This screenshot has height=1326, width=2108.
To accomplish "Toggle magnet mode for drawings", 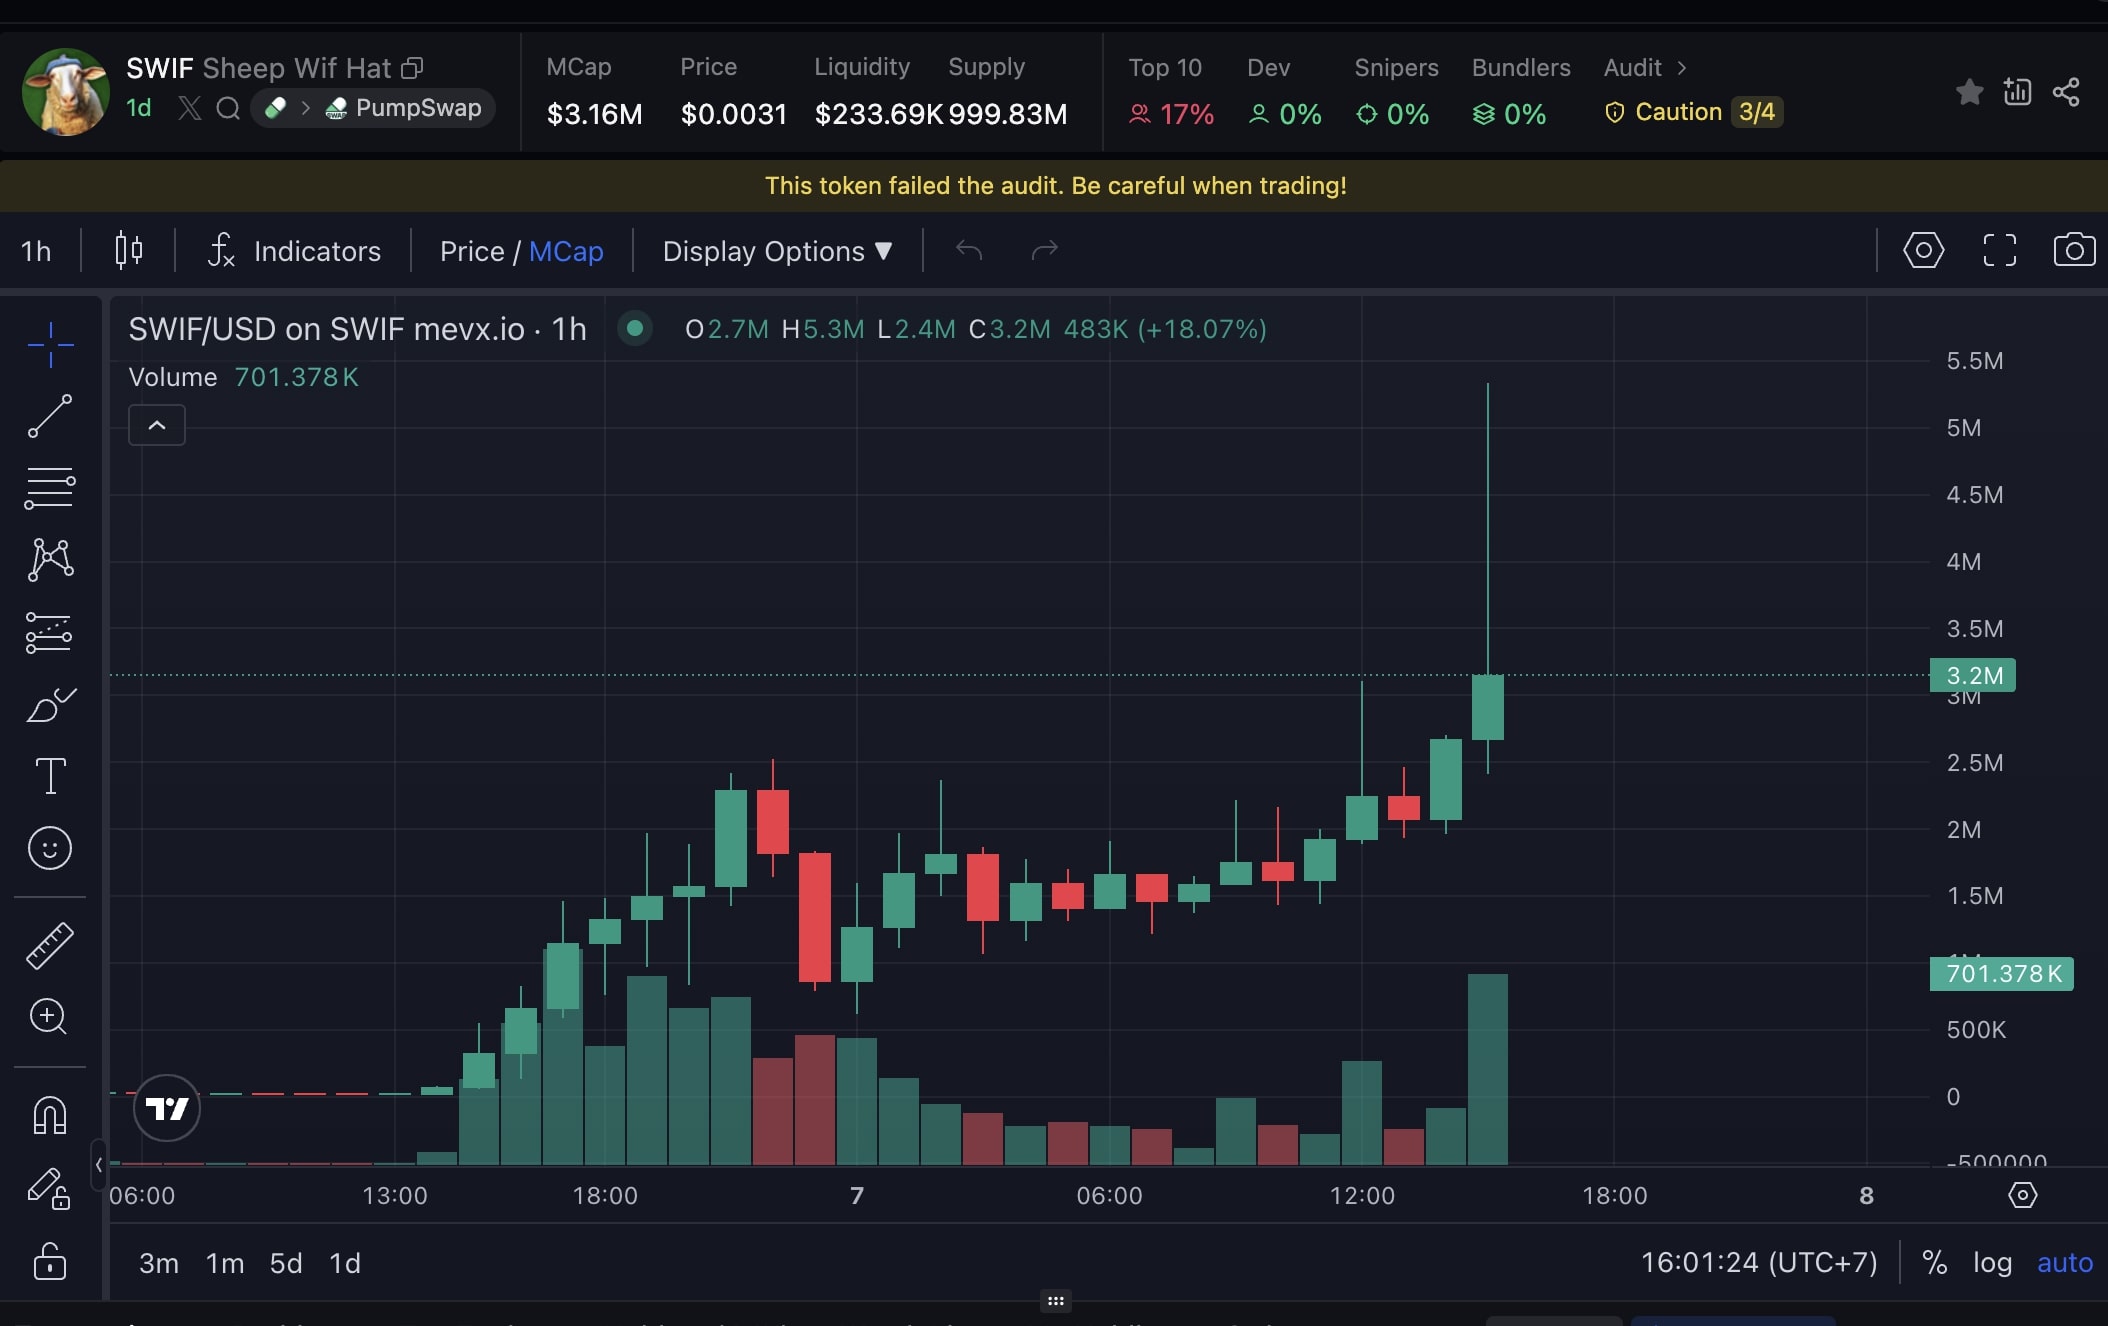I will tap(50, 1115).
